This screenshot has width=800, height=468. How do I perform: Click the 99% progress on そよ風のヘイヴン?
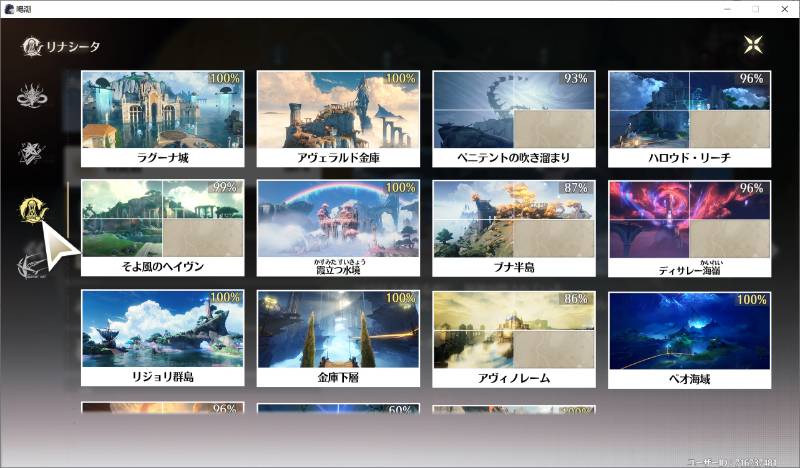[224, 187]
